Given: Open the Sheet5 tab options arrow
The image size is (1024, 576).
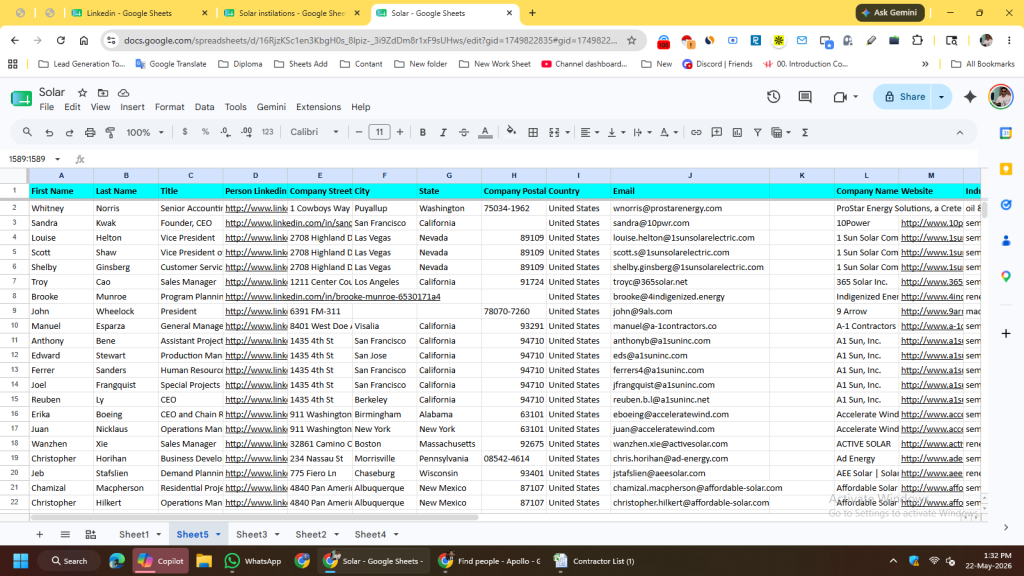Looking at the screenshot, I should (218, 534).
